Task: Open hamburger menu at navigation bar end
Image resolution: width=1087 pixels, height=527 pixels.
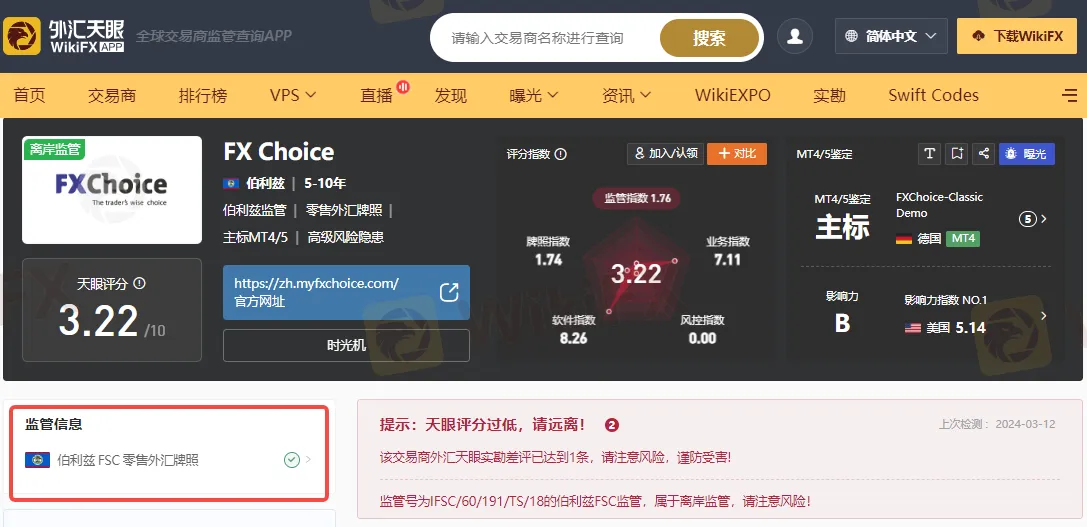Action: tap(1070, 96)
